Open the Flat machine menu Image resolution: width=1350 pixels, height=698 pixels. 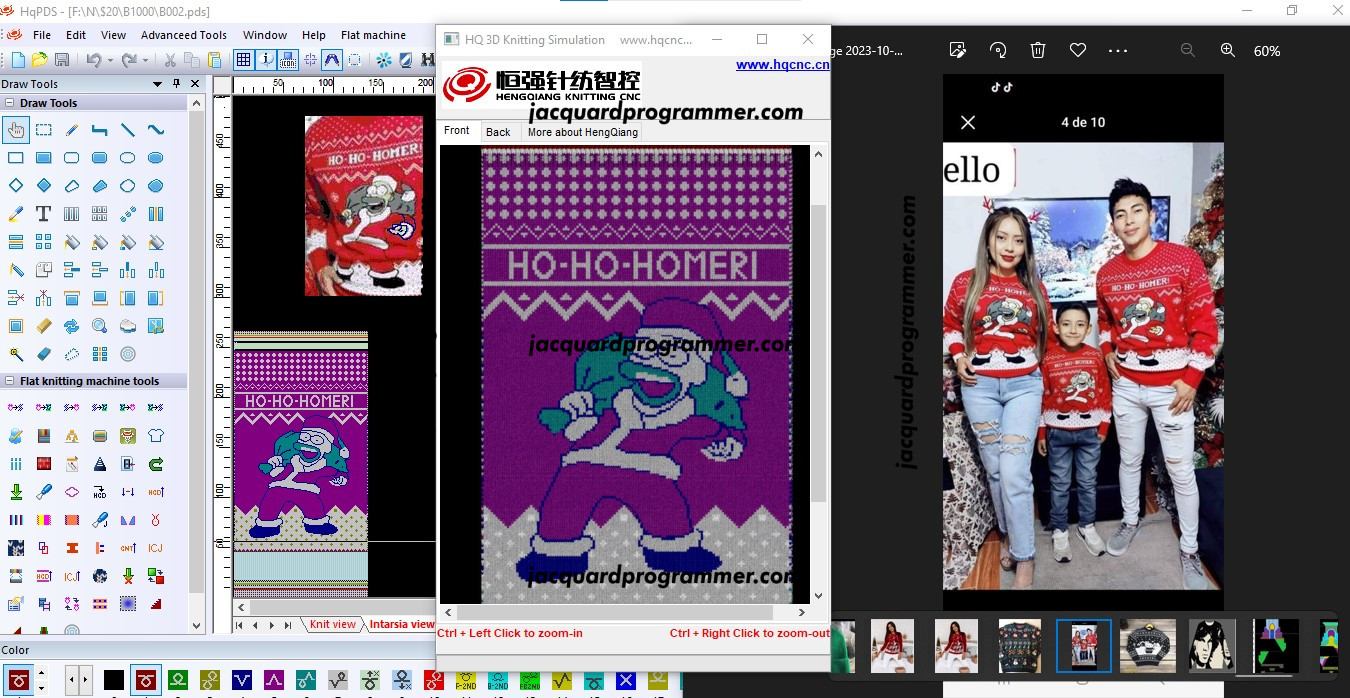tap(373, 35)
